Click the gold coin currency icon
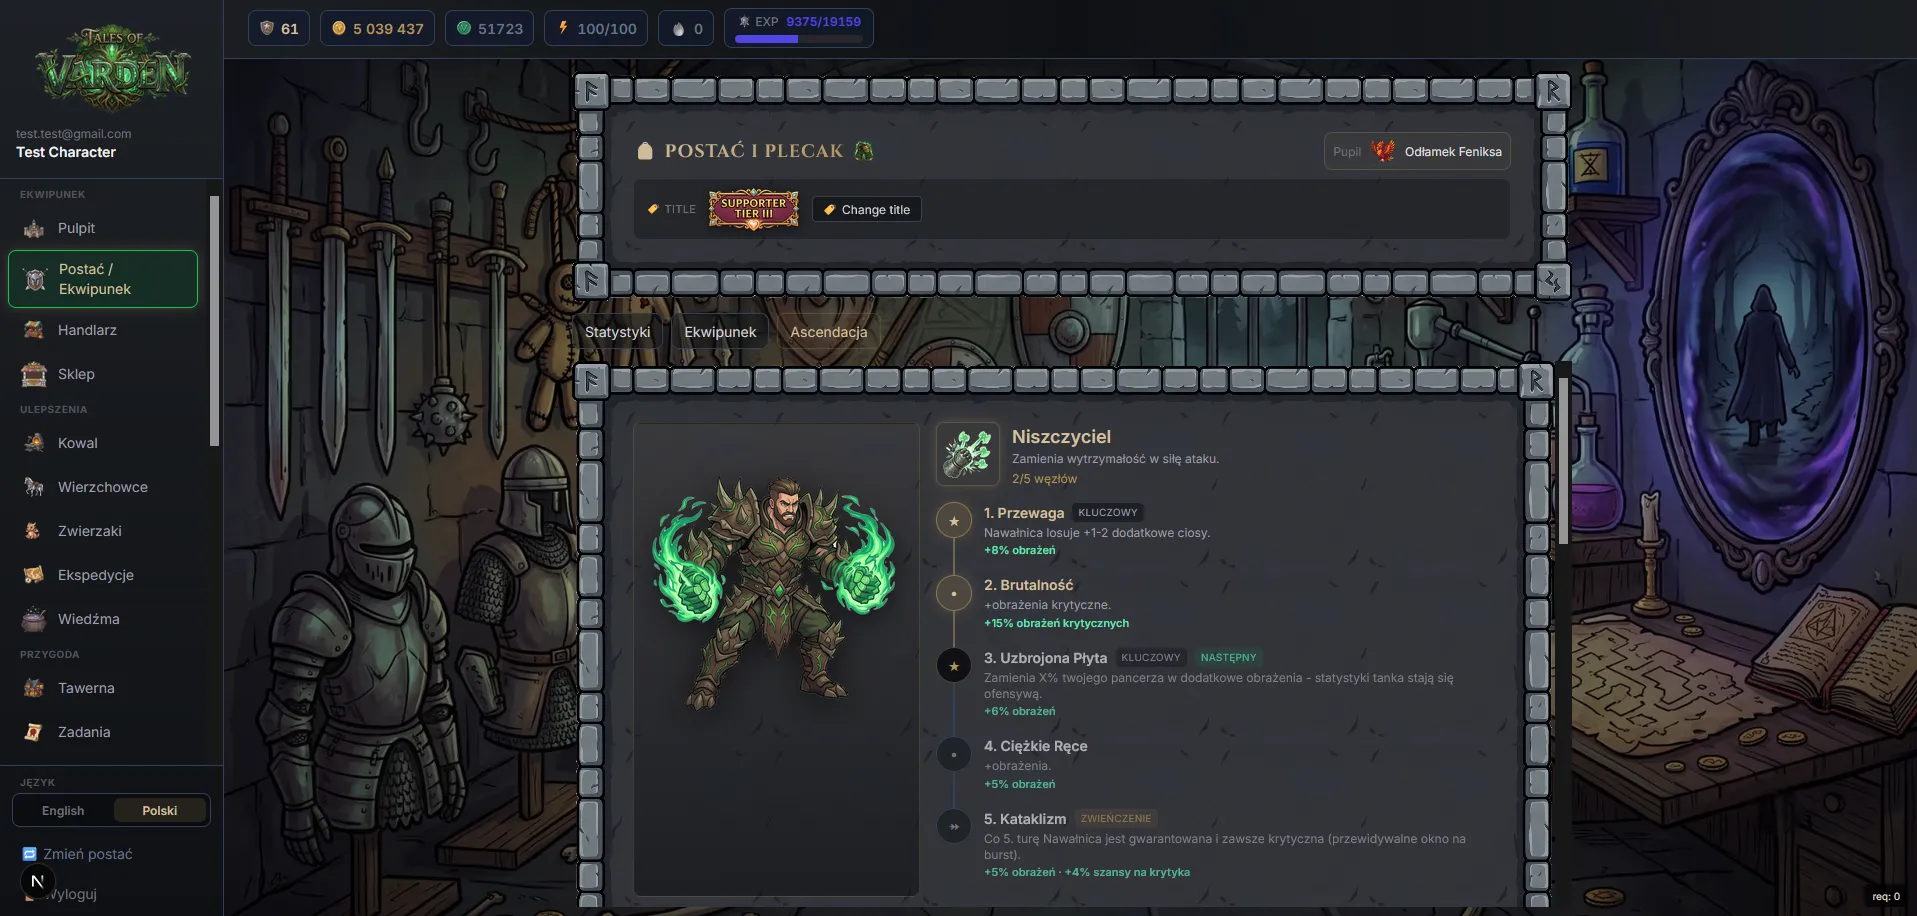1917x916 pixels. (x=339, y=28)
